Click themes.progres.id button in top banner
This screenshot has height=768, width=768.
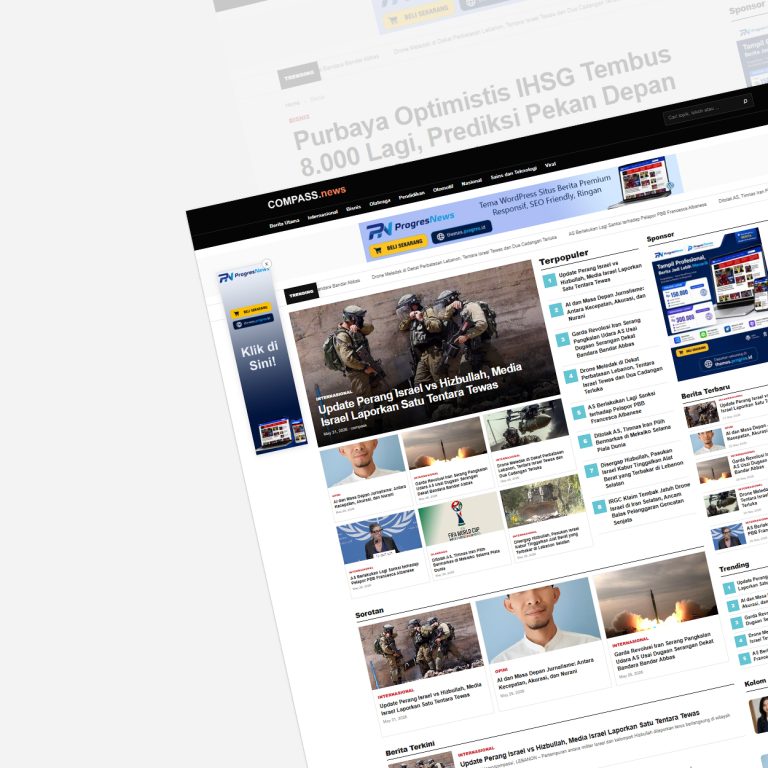coord(461,231)
